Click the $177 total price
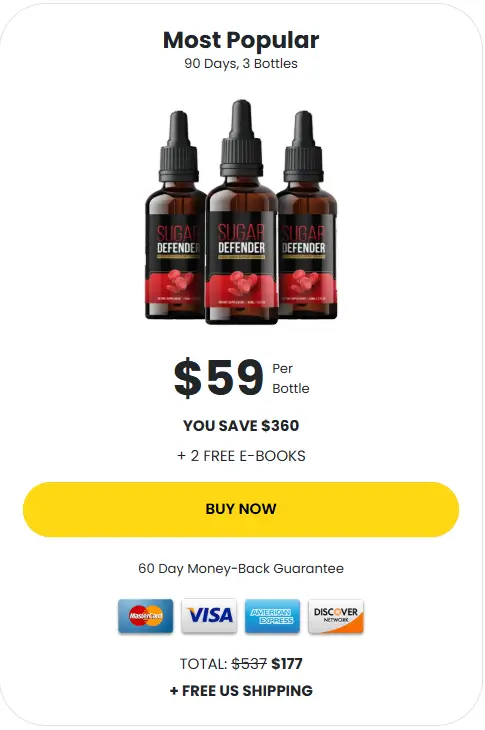The width and height of the screenshot is (485, 730). click(287, 663)
